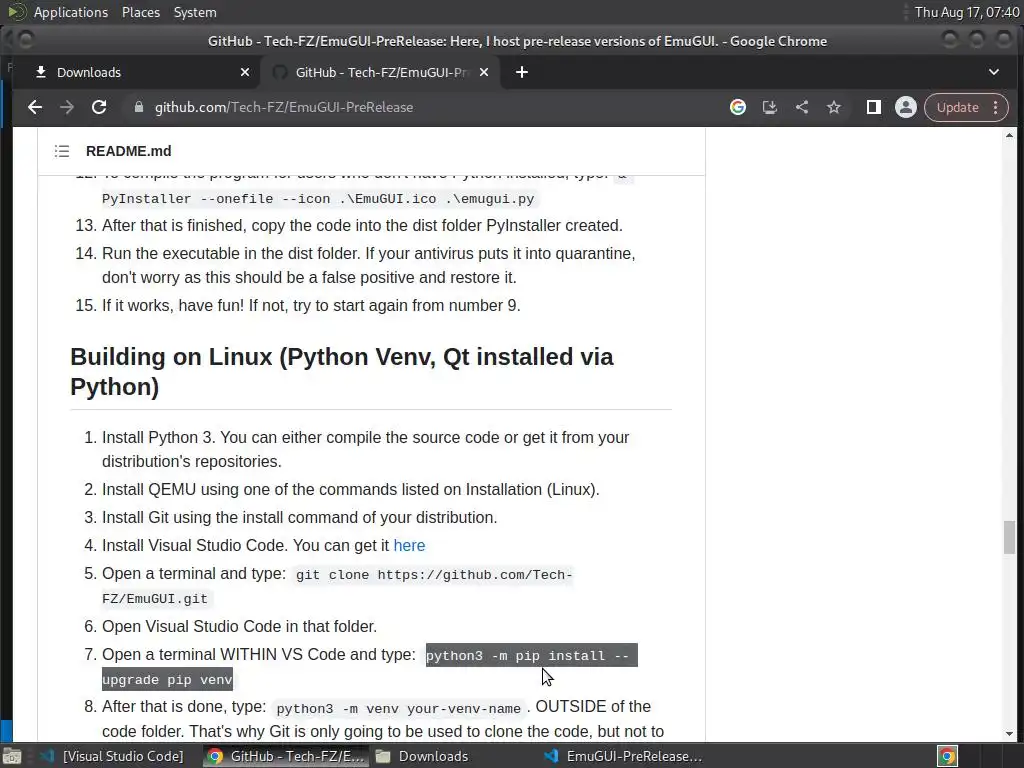1024x768 pixels.
Task: Open the Applications menu
Action: [71, 12]
